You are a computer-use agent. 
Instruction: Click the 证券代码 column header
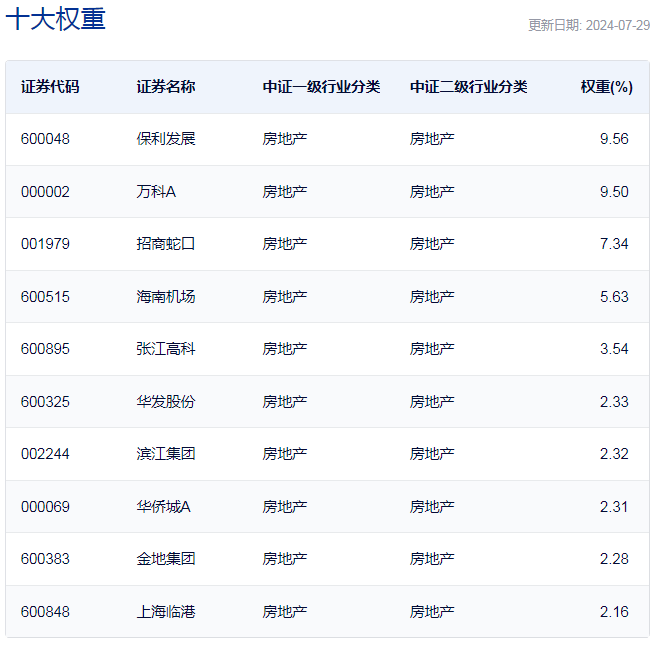click(x=50, y=87)
